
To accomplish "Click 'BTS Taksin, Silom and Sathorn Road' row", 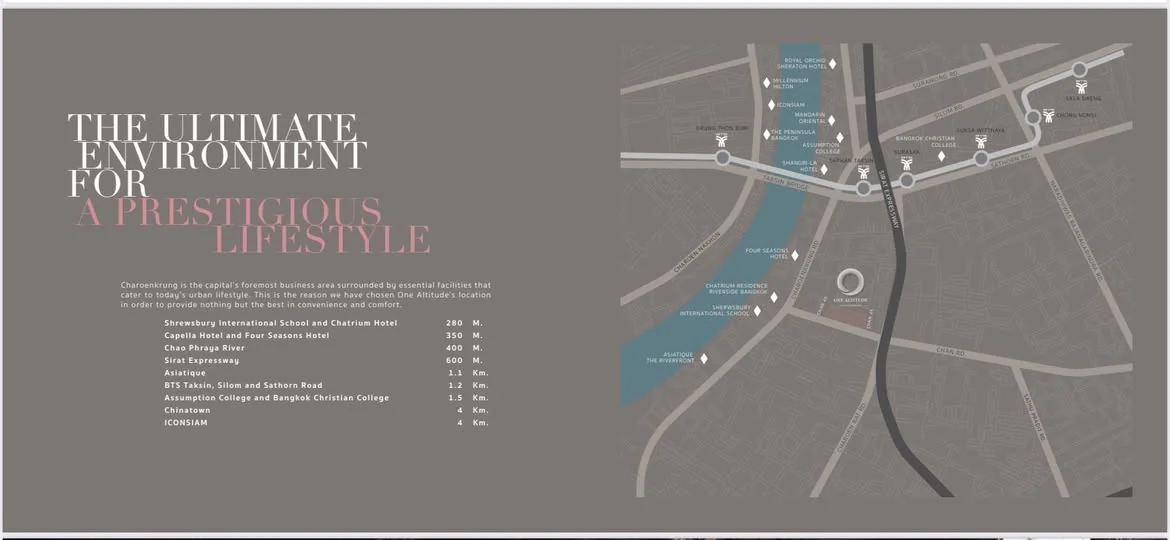I will (x=326, y=385).
